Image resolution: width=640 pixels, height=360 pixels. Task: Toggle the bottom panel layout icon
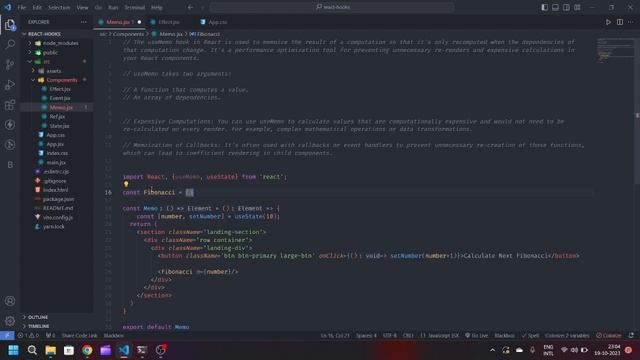click(556, 7)
